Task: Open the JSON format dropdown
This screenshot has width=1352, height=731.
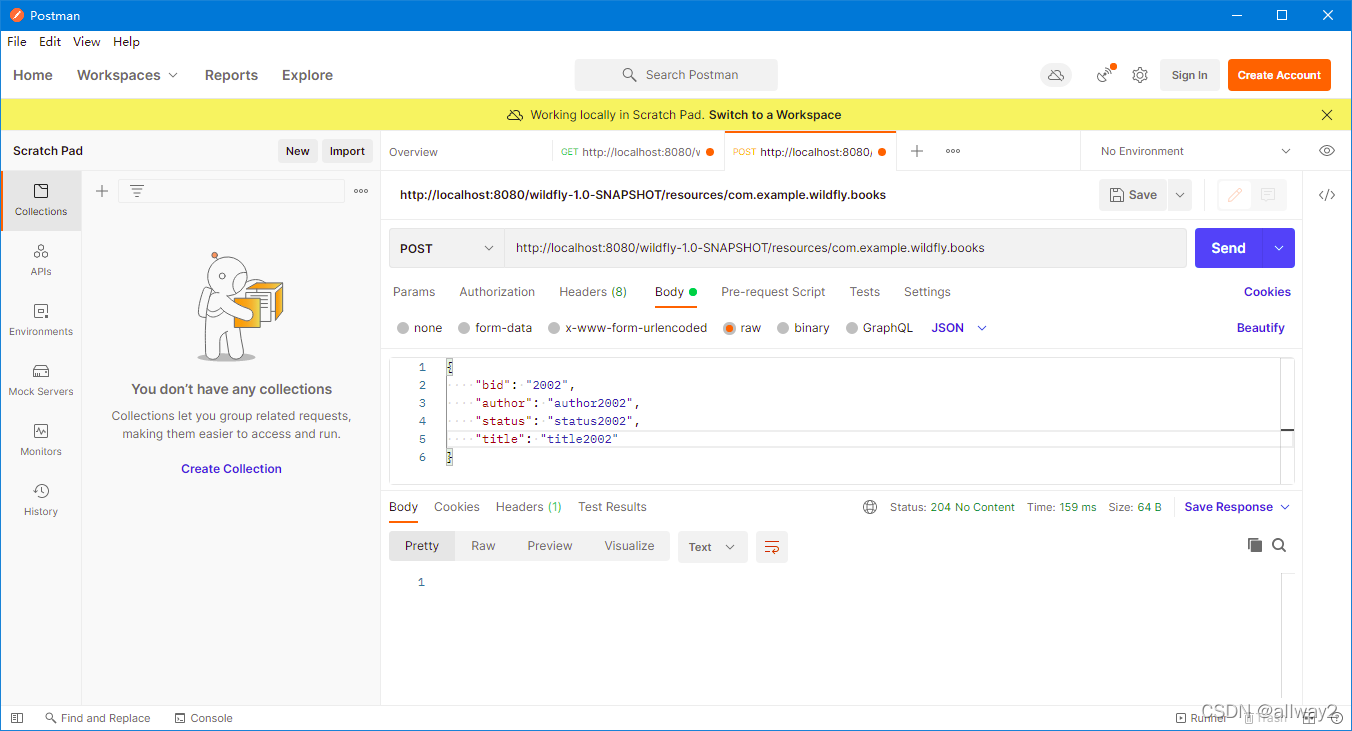Action: coord(959,328)
